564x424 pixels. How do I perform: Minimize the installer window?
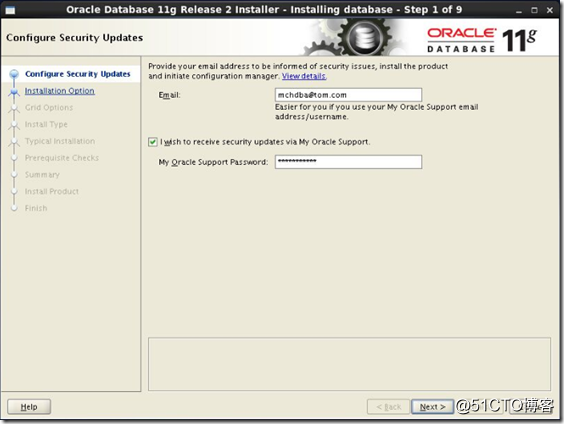tap(518, 11)
